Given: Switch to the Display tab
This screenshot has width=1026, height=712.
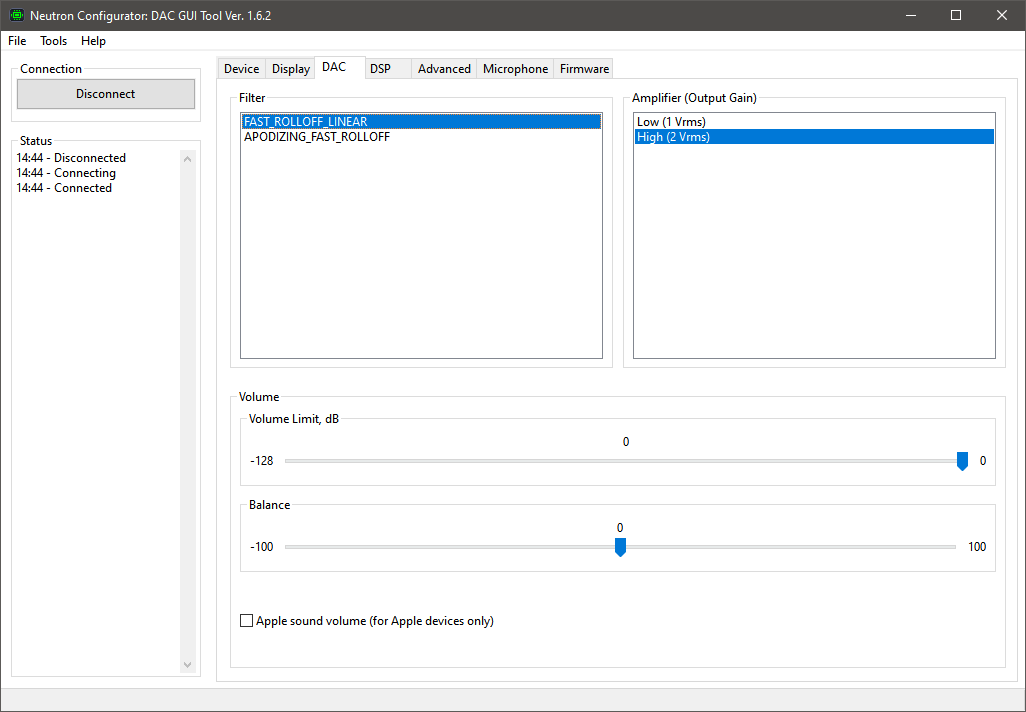Looking at the screenshot, I should [291, 69].
